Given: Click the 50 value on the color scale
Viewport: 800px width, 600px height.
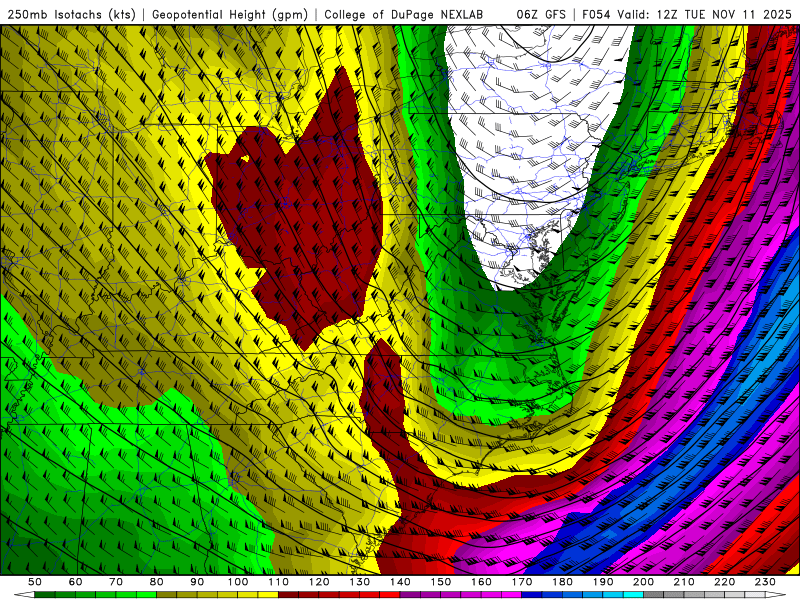Looking at the screenshot, I should (35, 582).
